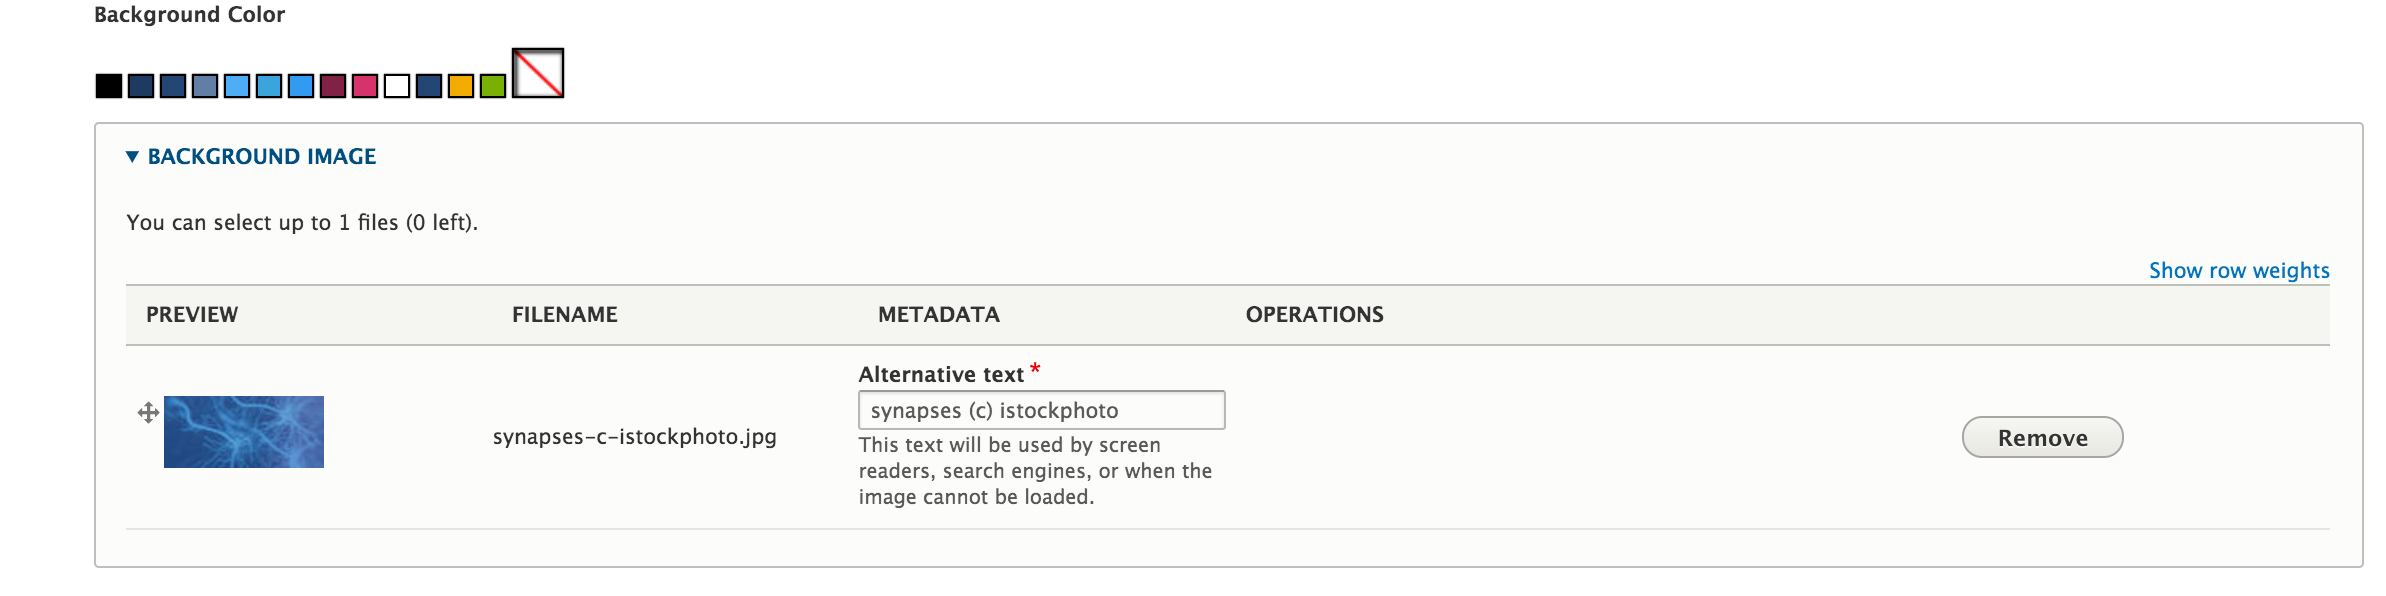Select the orange color swatch
Viewport: 2386px width, 596px height.
pyautogui.click(x=460, y=85)
